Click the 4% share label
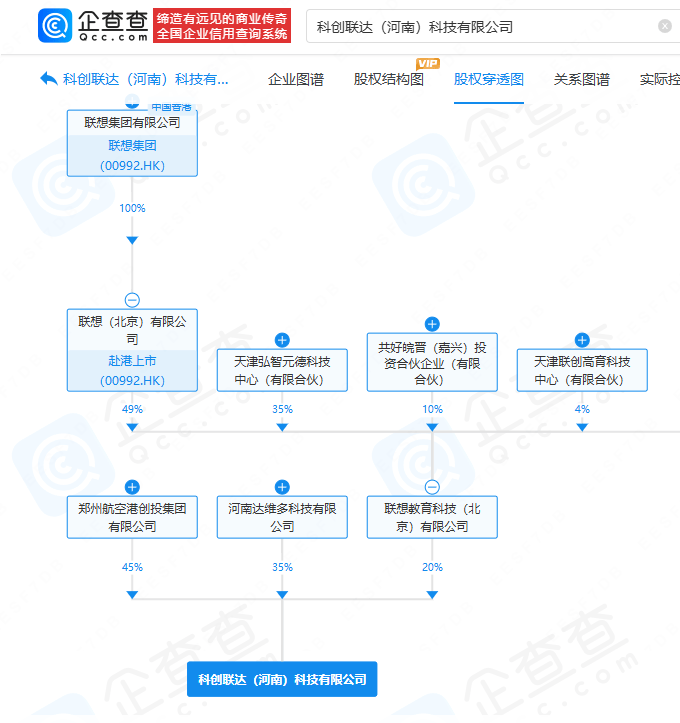Image resolution: width=680 pixels, height=723 pixels. [582, 409]
